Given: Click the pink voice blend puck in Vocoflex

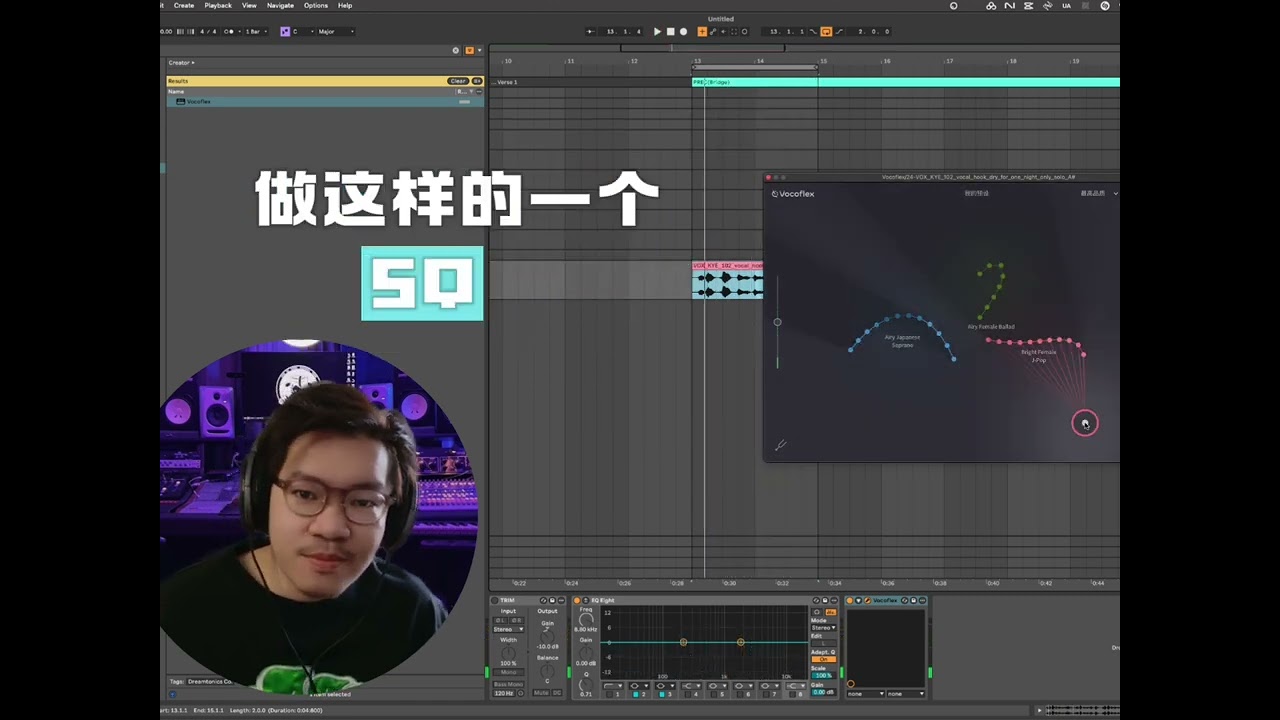Looking at the screenshot, I should (1085, 423).
